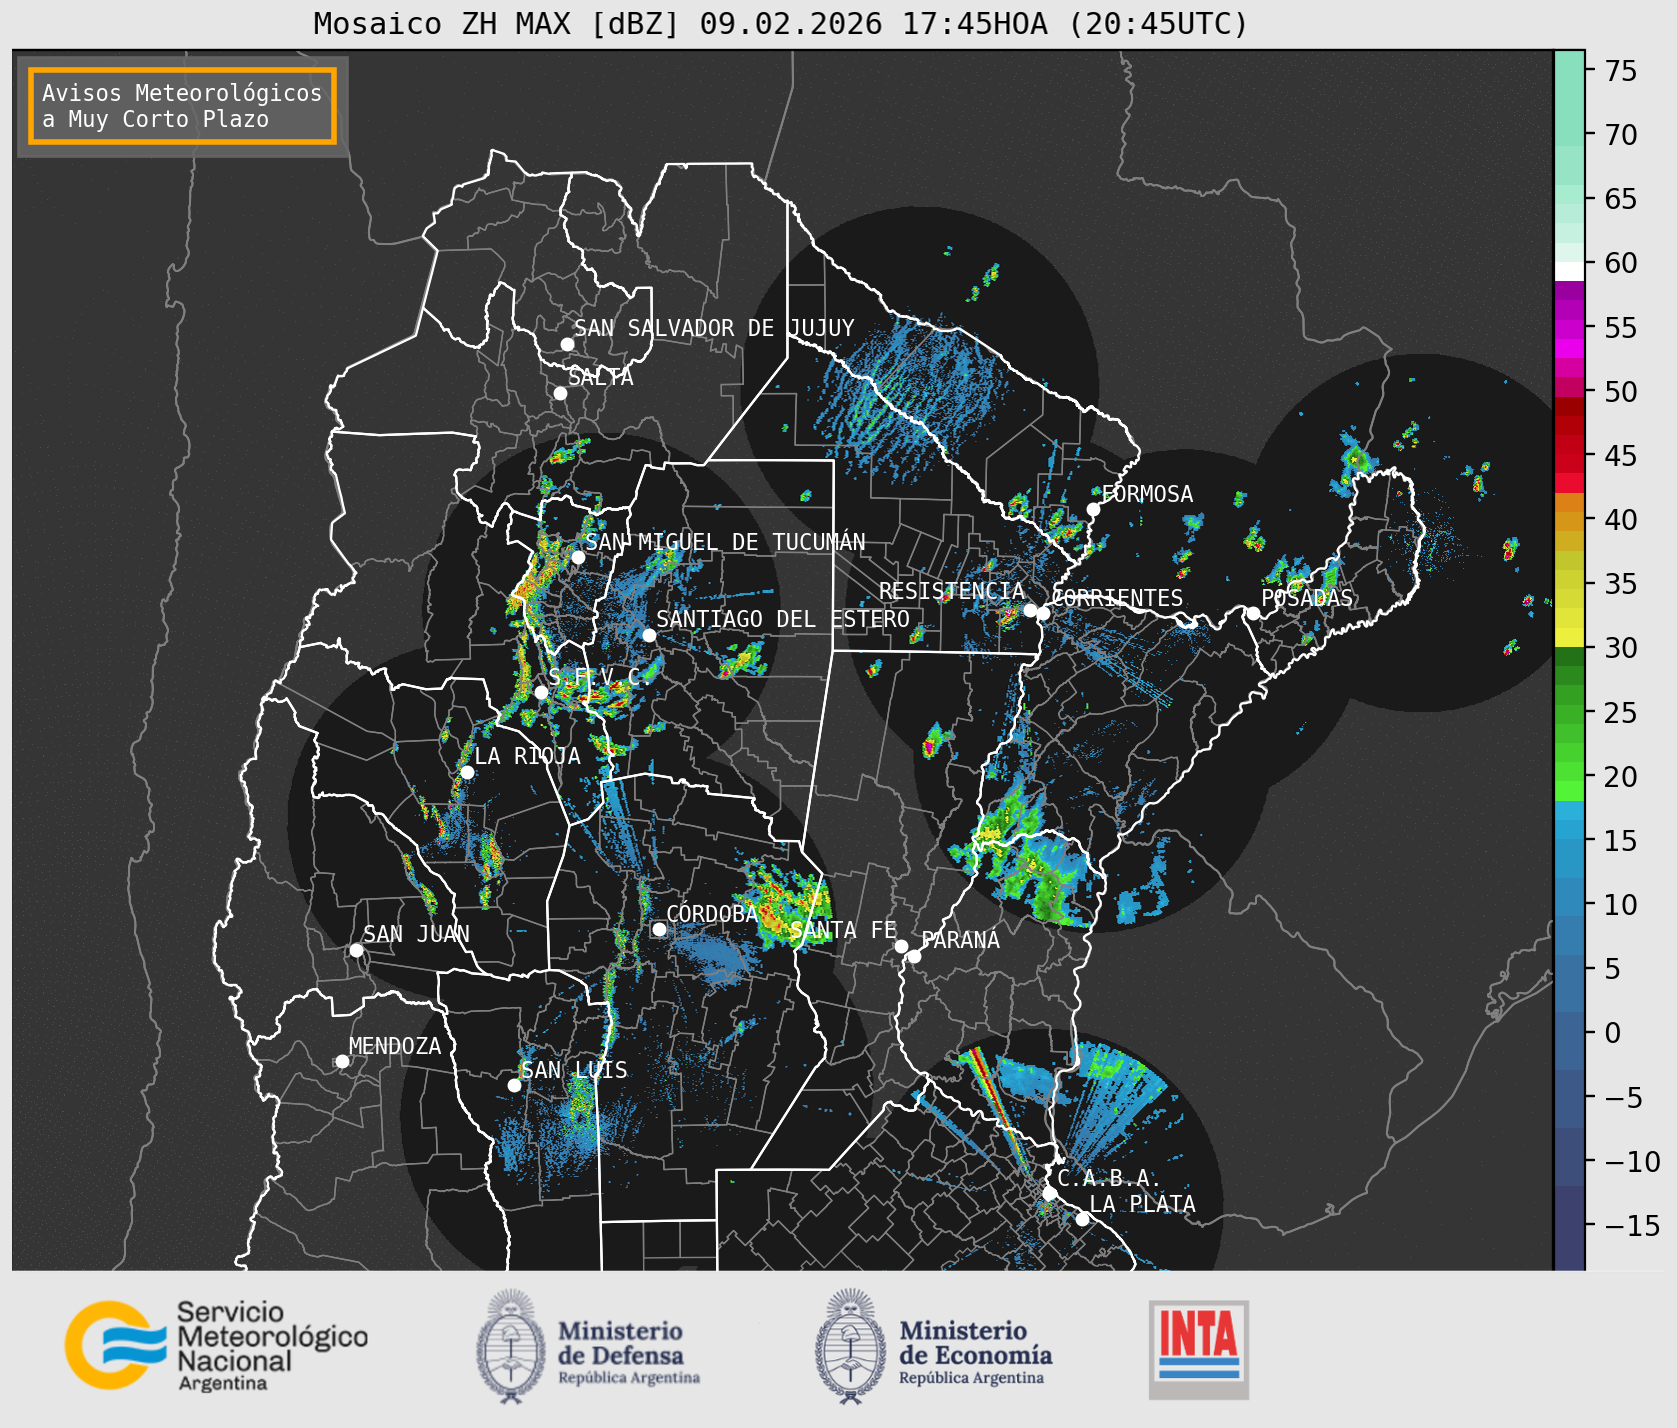Screen dimensions: 1677x1428
Task: Select the San Luis city marker dot
Action: (x=514, y=1085)
